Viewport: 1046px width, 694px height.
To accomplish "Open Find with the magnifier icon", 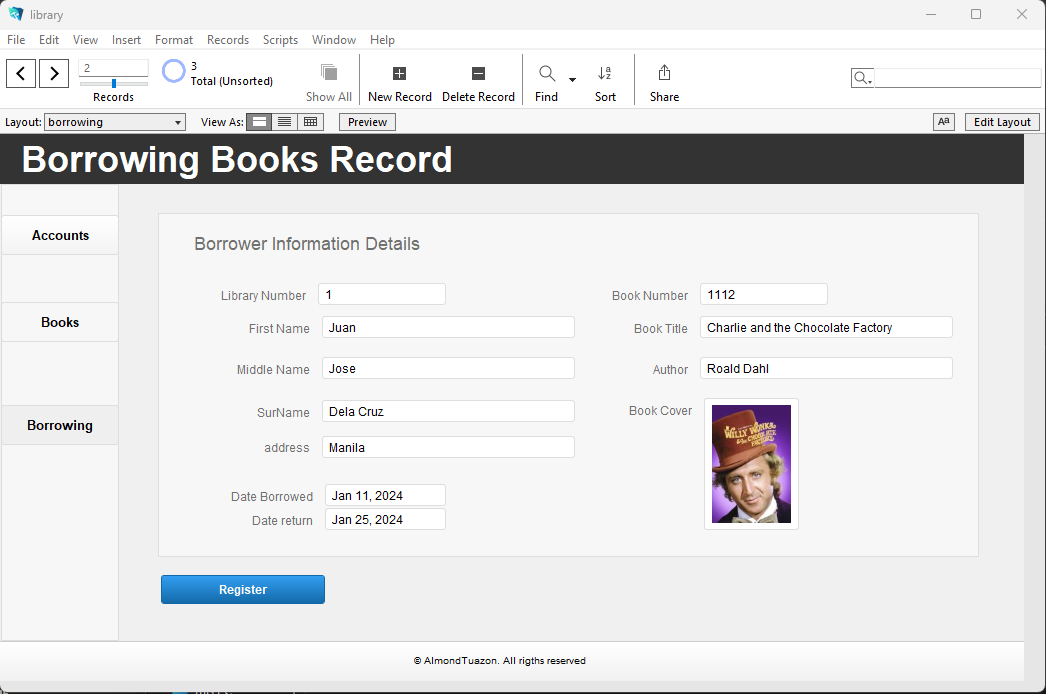I will tap(547, 74).
